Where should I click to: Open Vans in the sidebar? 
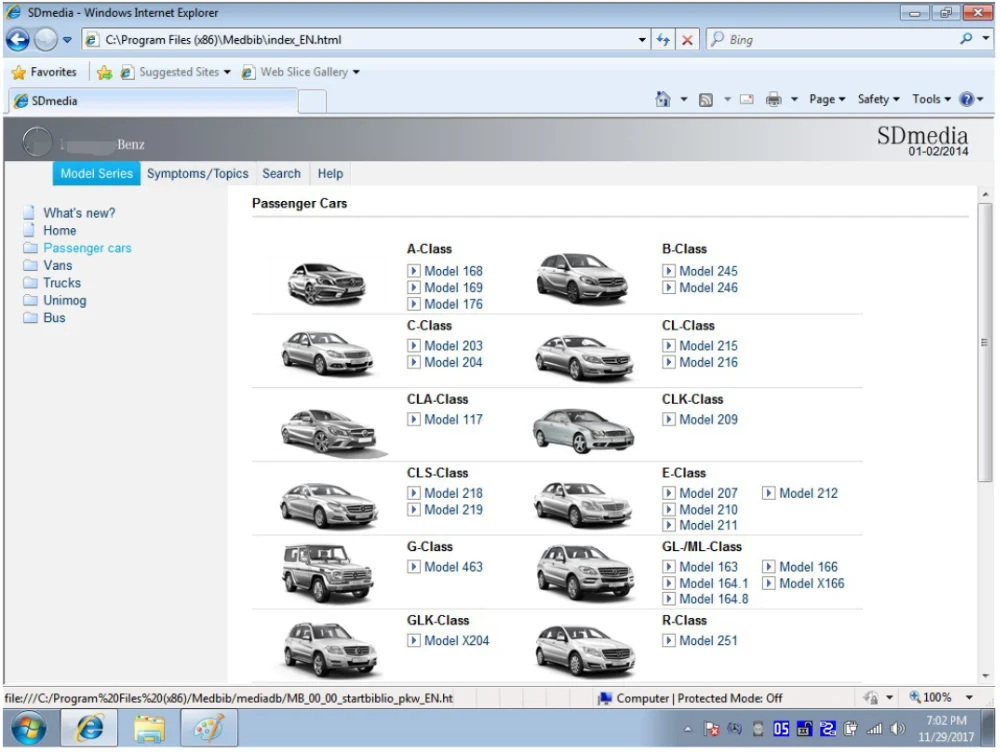tap(57, 265)
